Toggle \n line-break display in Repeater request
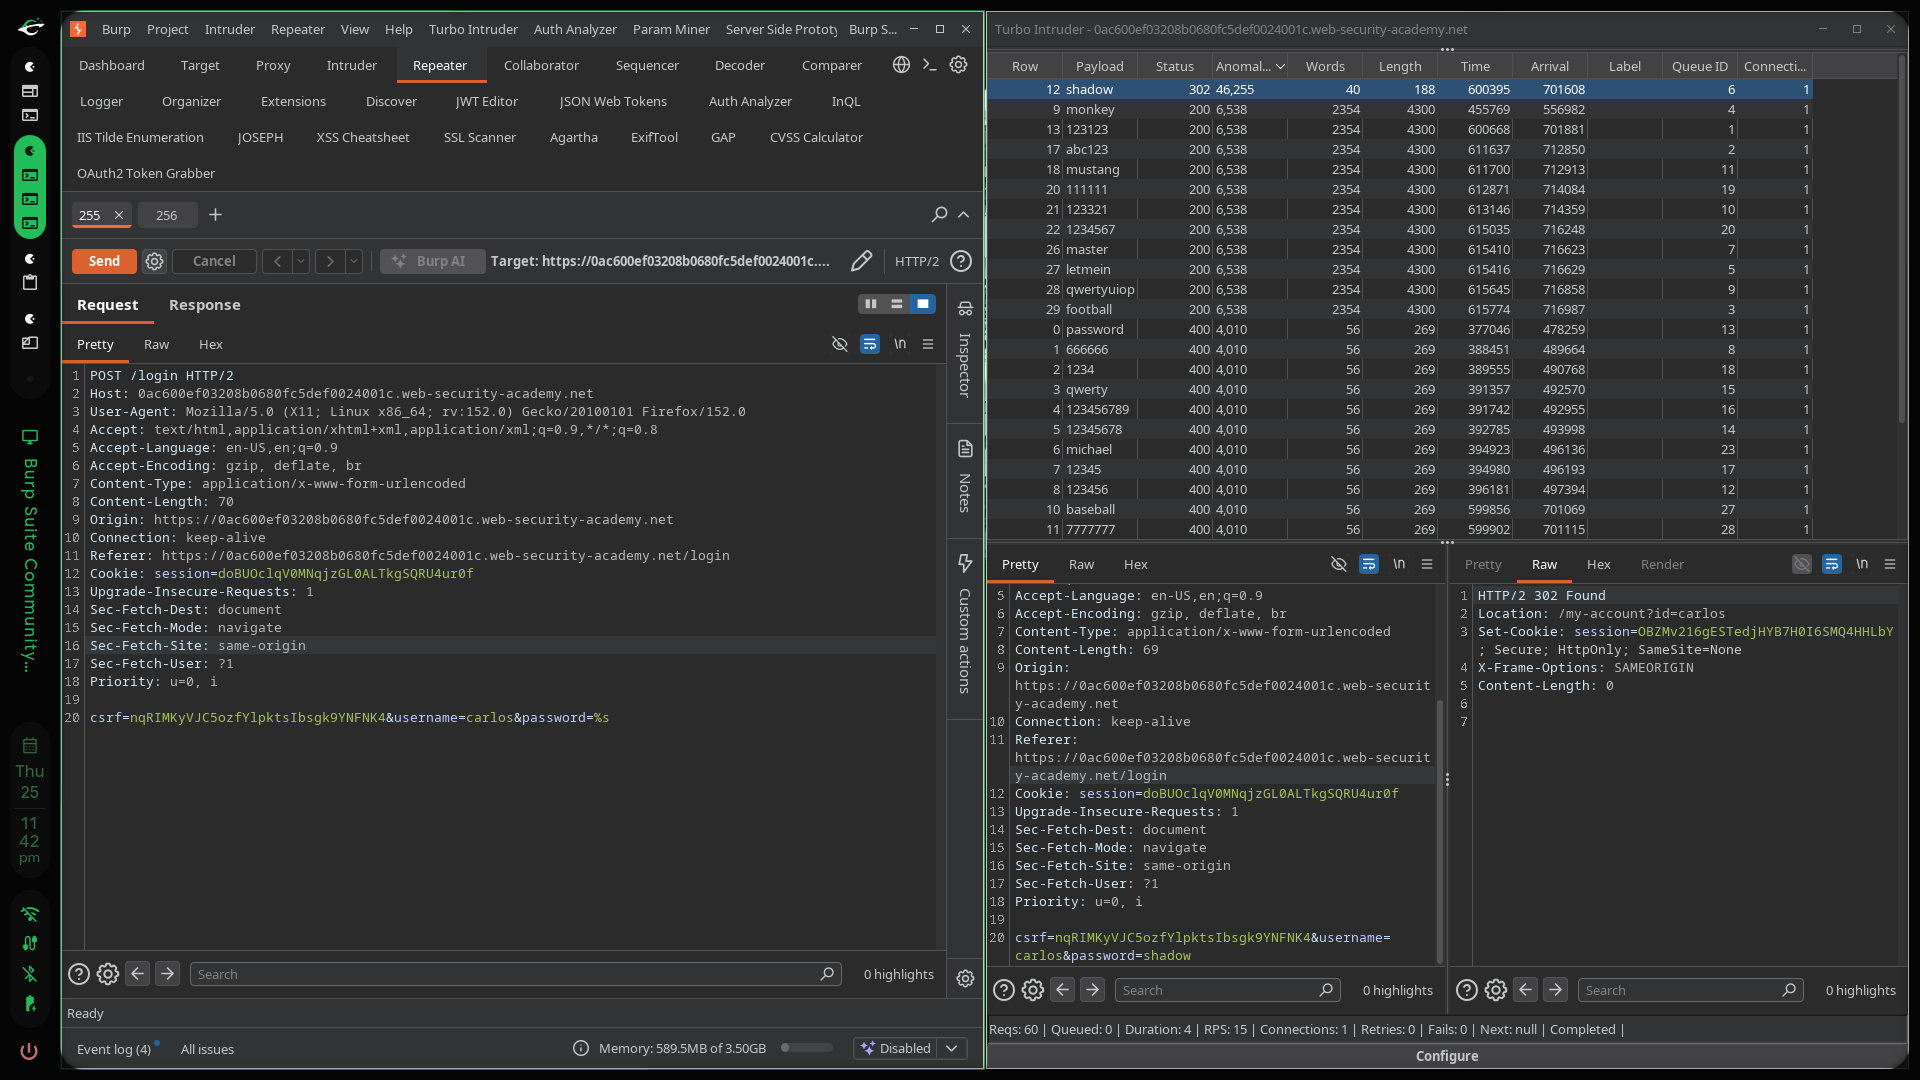 [900, 344]
